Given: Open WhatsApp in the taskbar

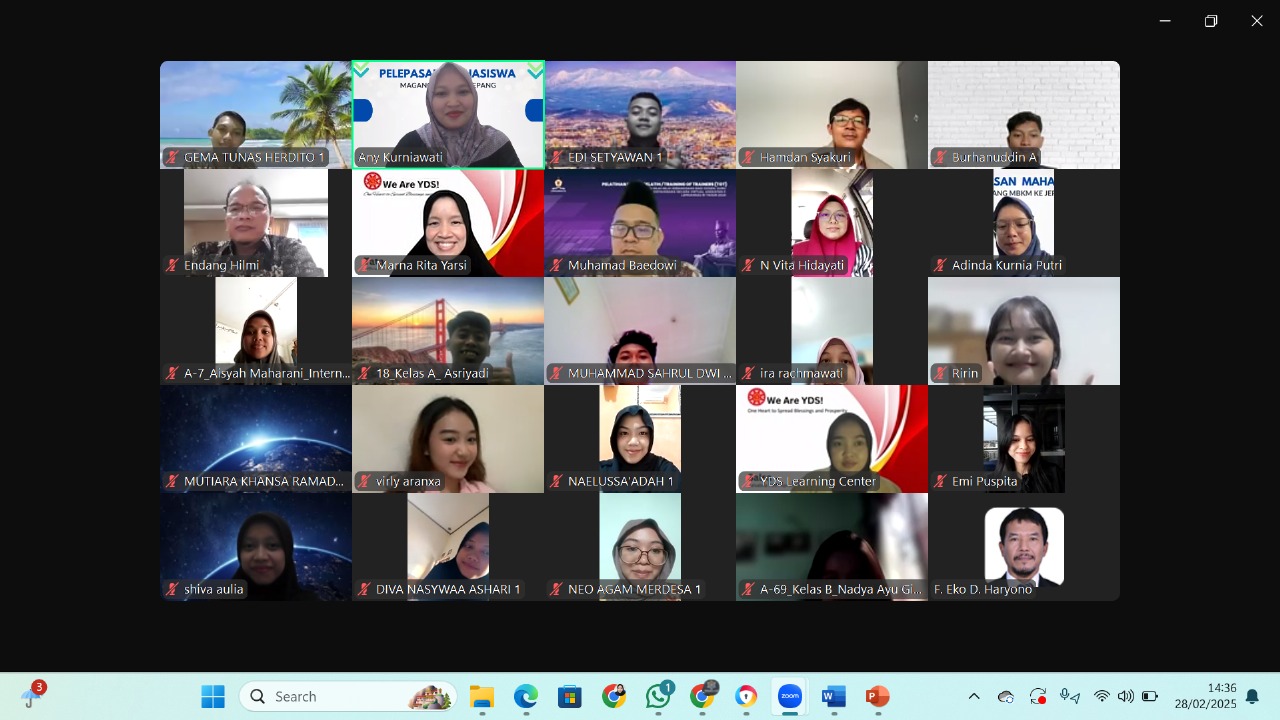Looking at the screenshot, I should point(658,696).
